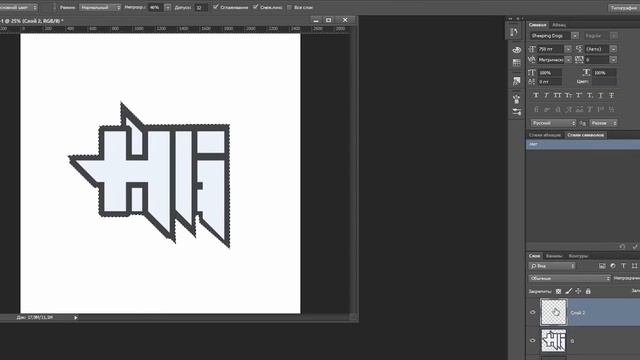Apply Subscript style in Character panel
Screen dimensions: 640x360
pyautogui.click(x=590, y=95)
